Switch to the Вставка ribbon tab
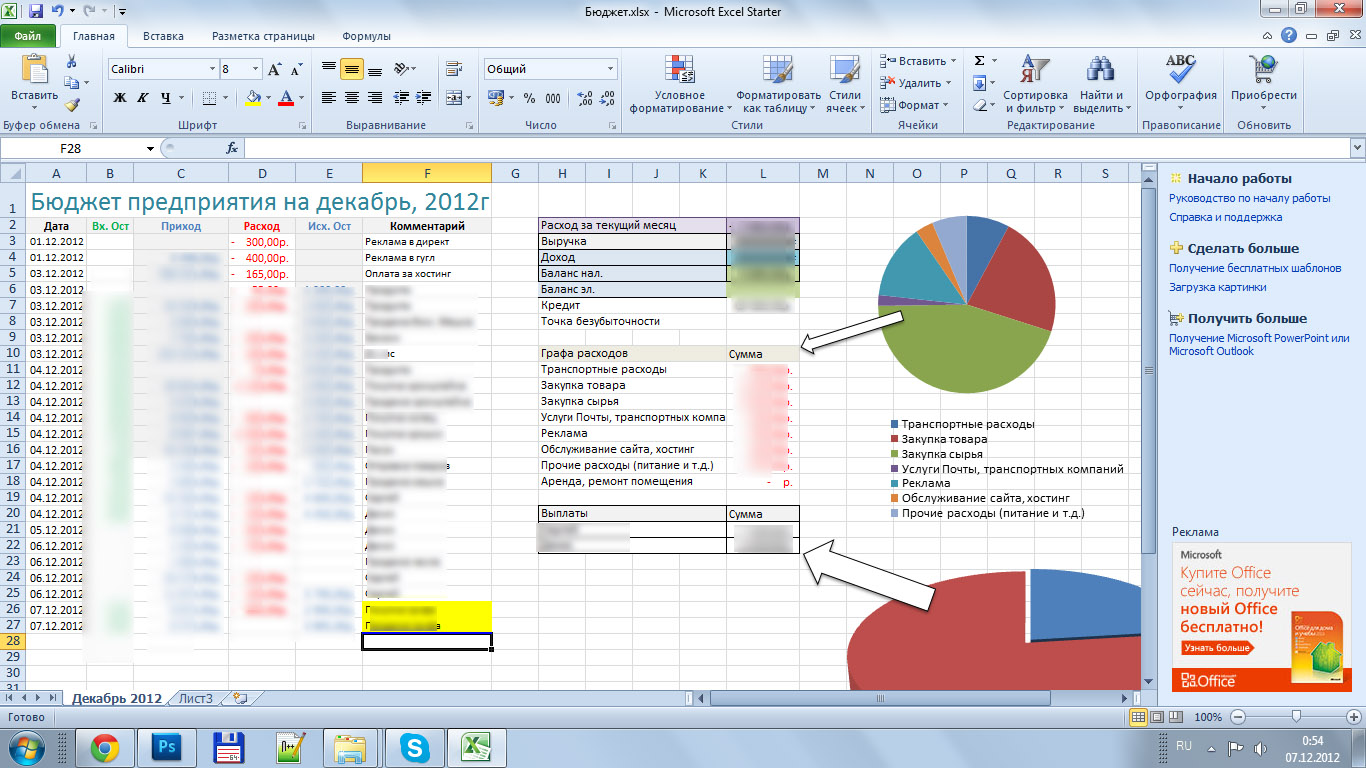1366x768 pixels. (x=163, y=36)
